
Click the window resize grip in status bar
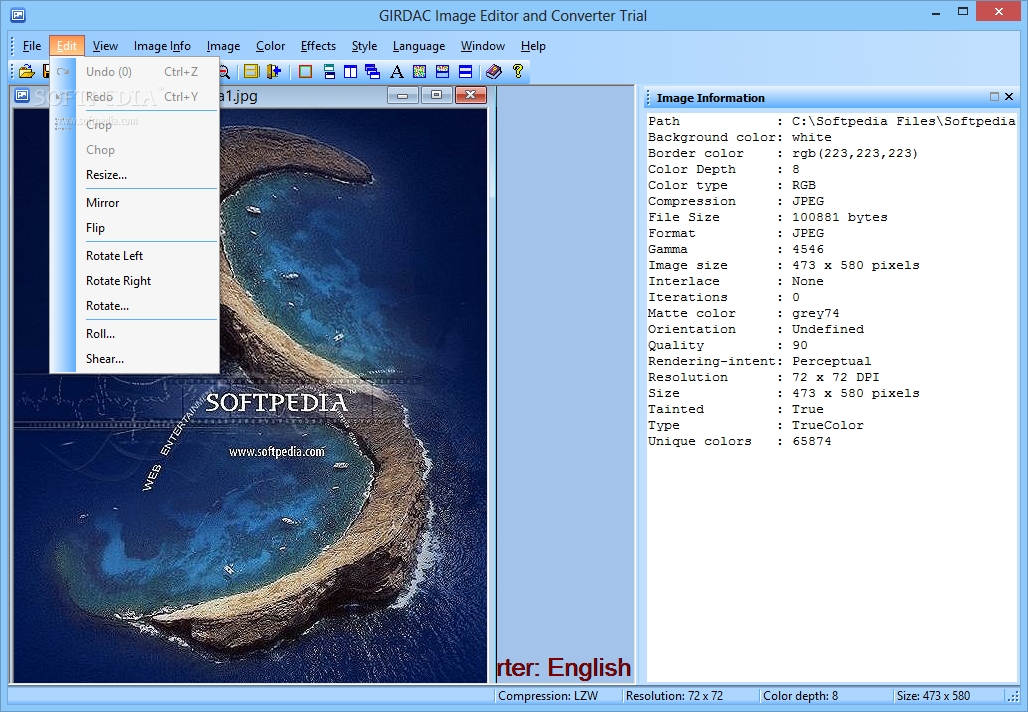tap(1013, 697)
